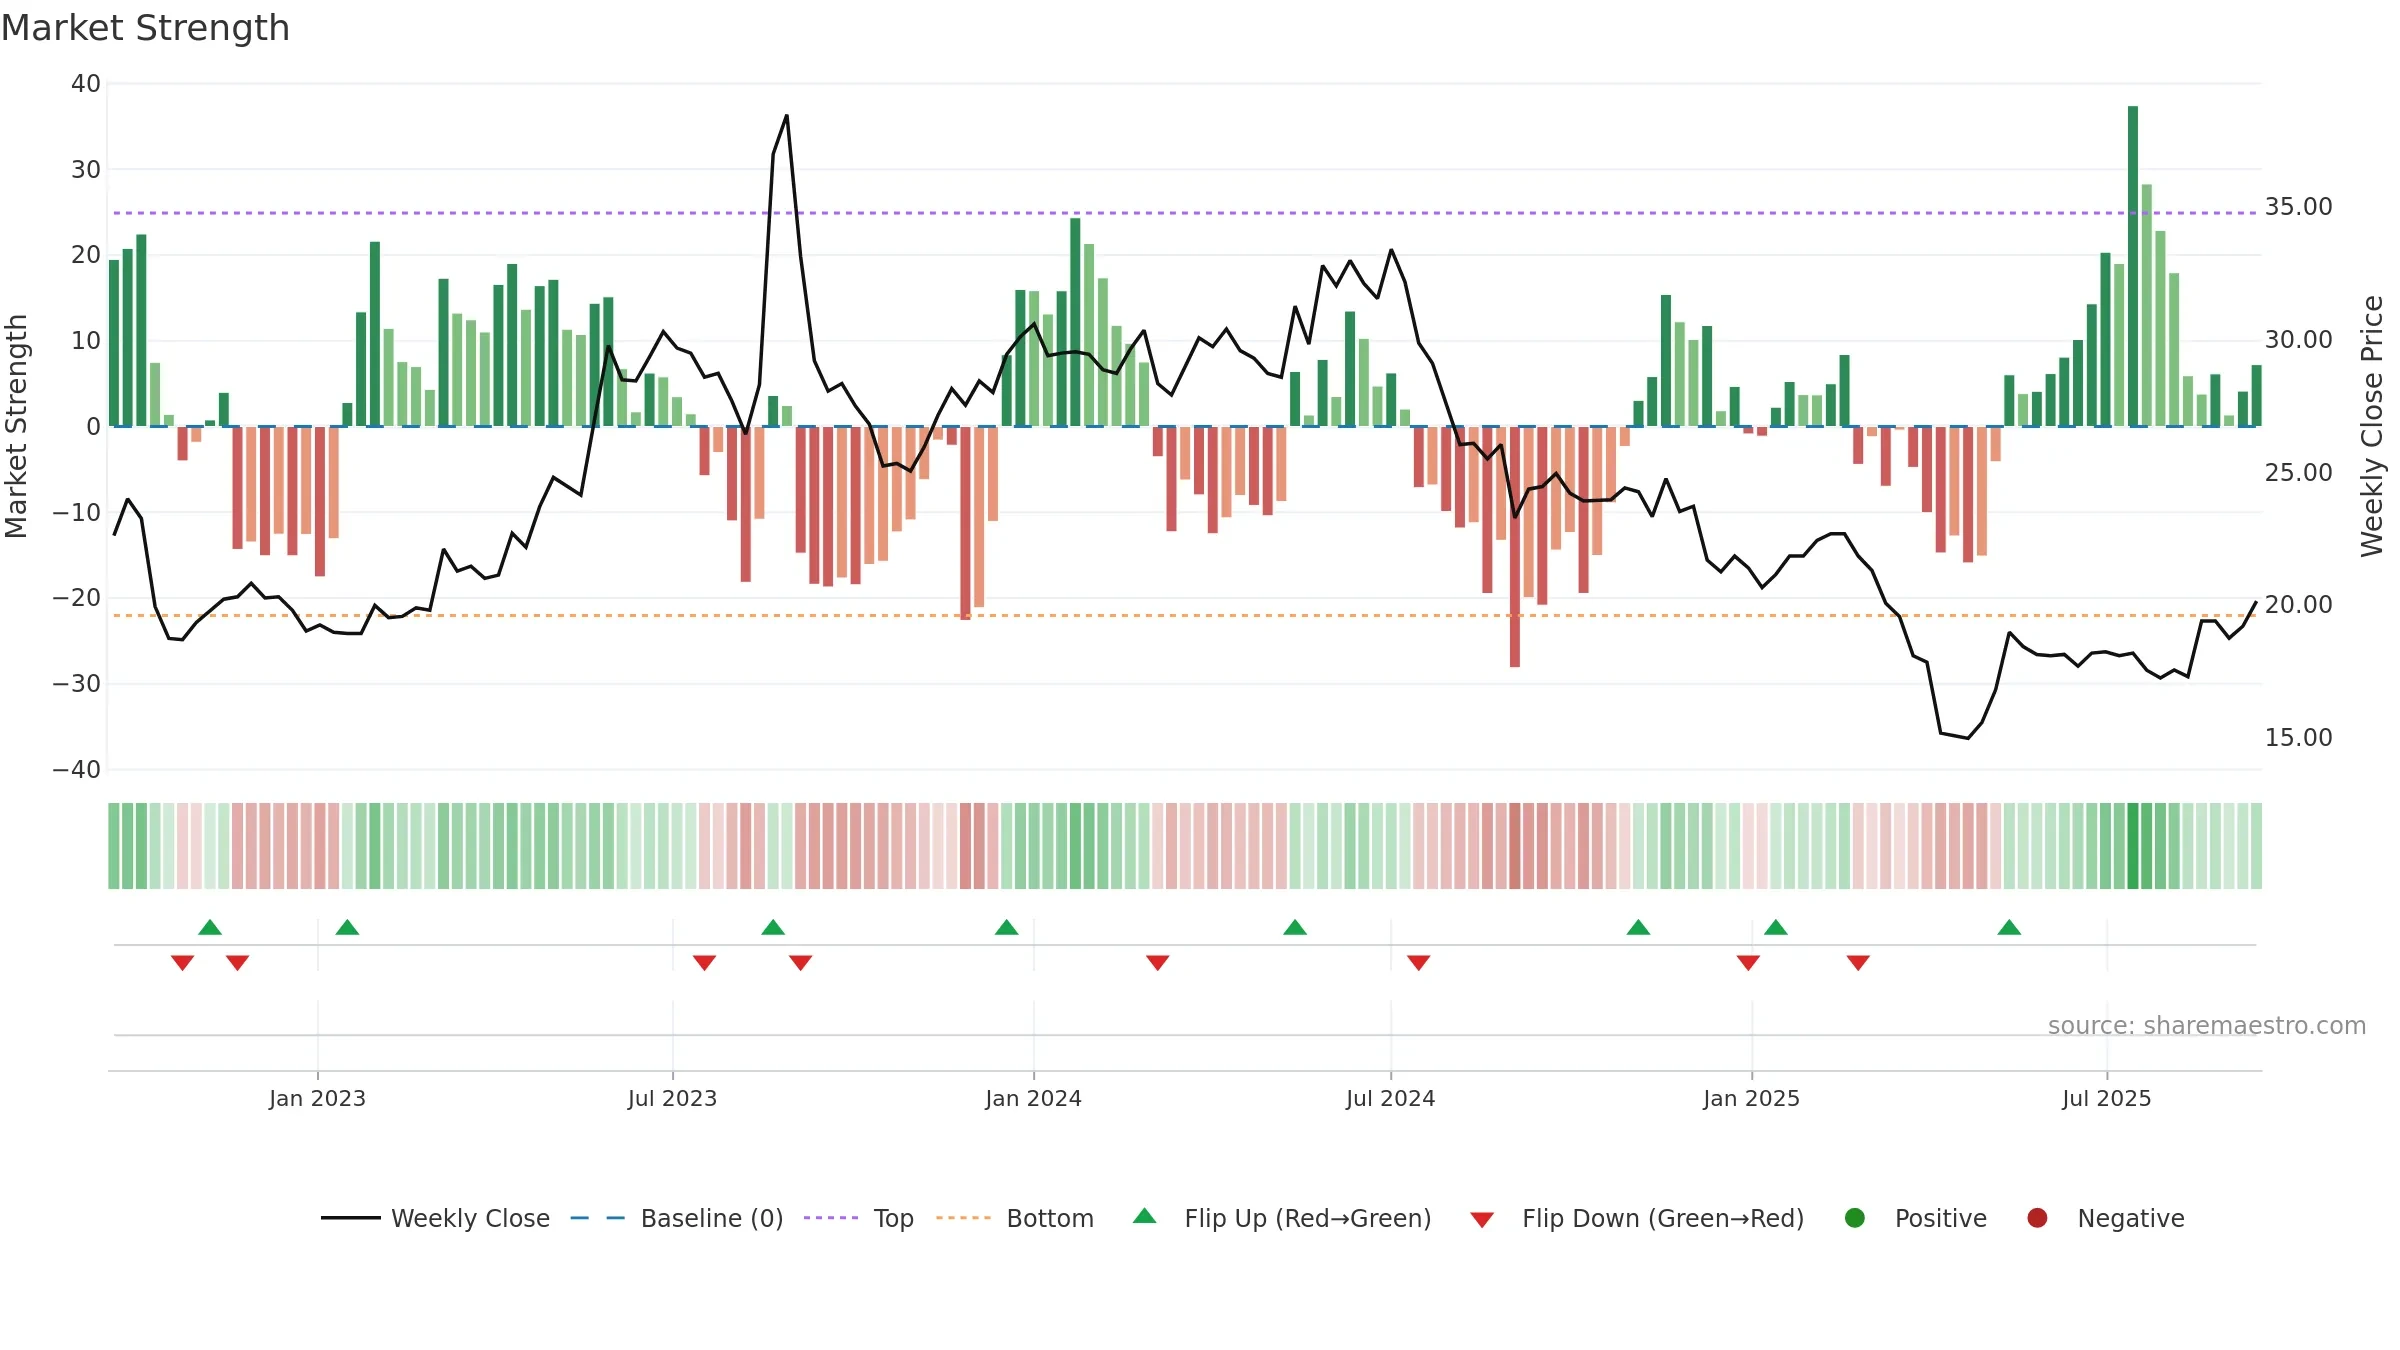Select the Flip Down marker around March 2024
2400x1350 pixels.
tap(1158, 963)
